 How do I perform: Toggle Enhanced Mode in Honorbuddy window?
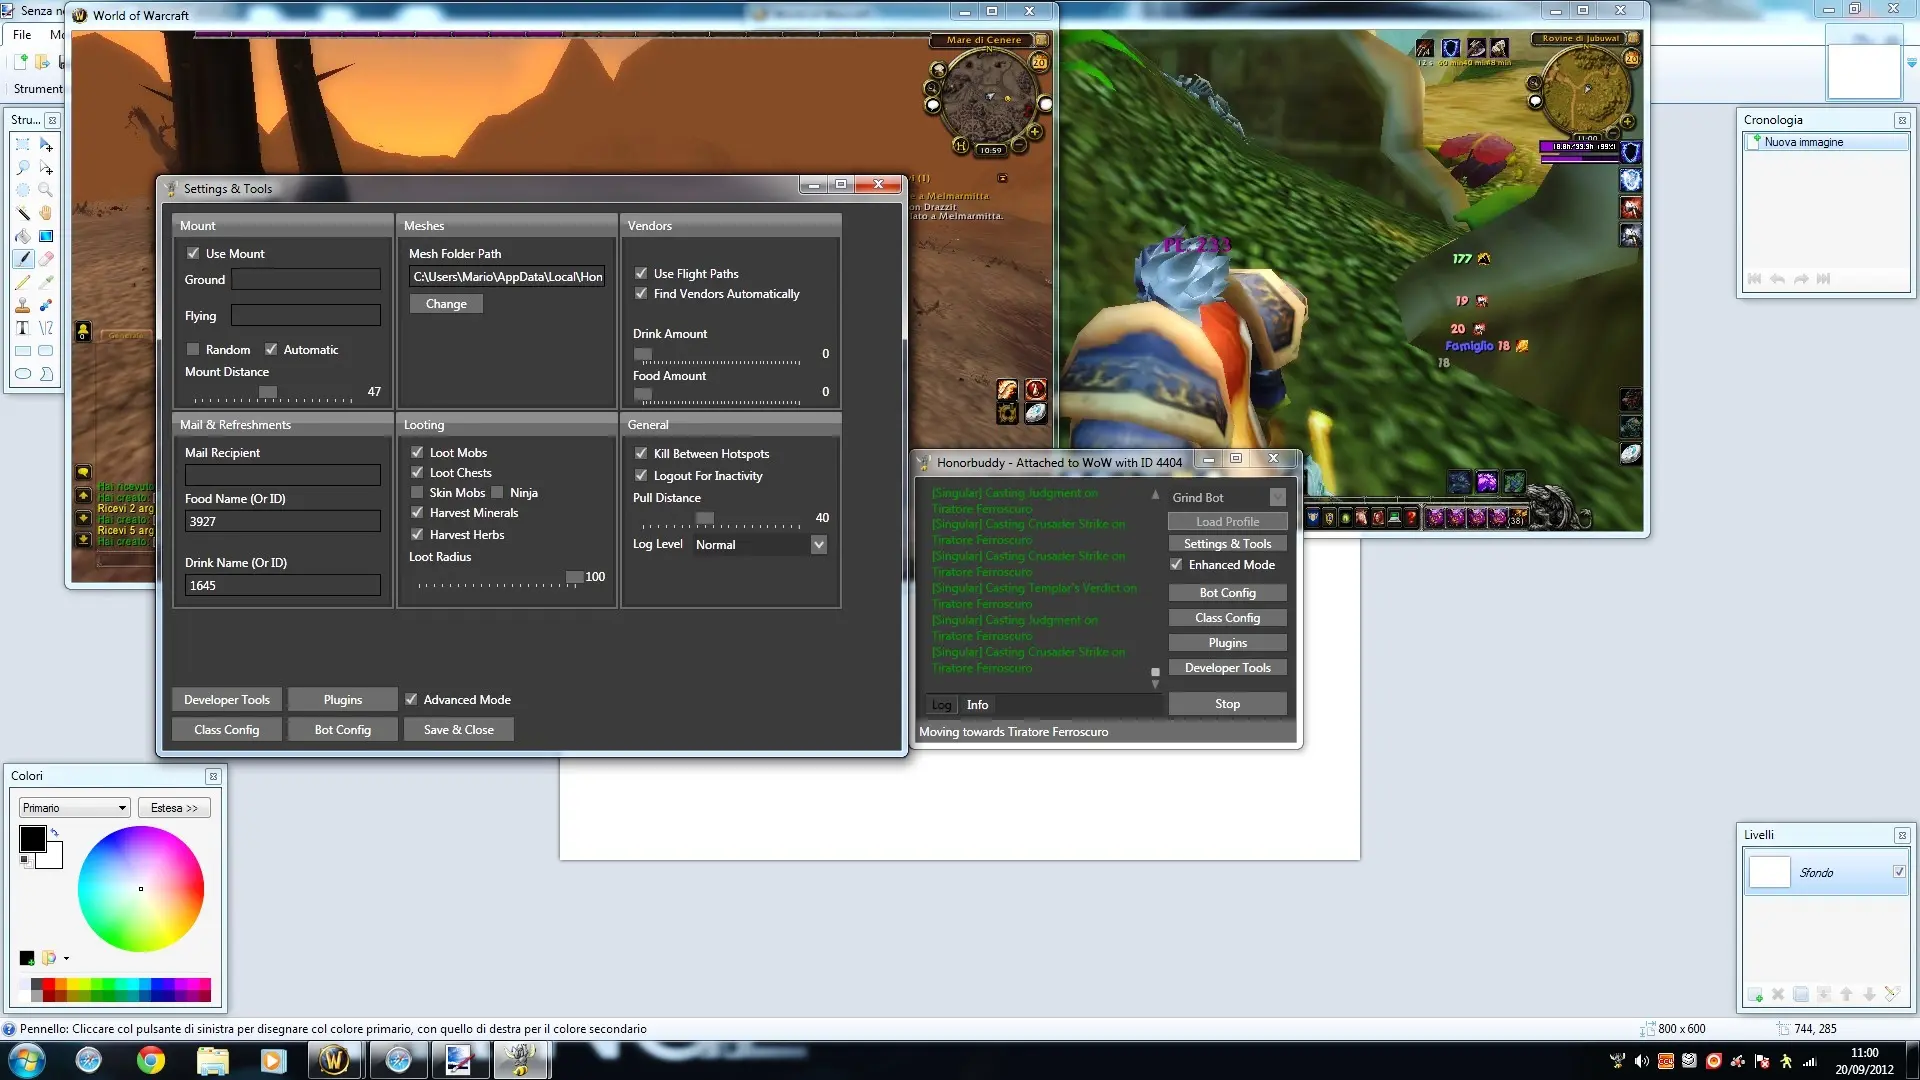coord(1176,564)
